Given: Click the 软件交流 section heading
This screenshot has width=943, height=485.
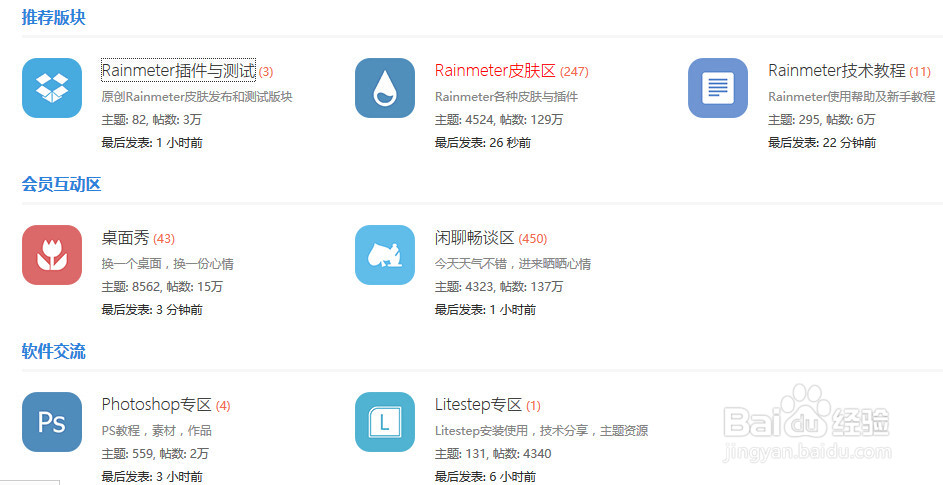Looking at the screenshot, I should click(x=54, y=351).
